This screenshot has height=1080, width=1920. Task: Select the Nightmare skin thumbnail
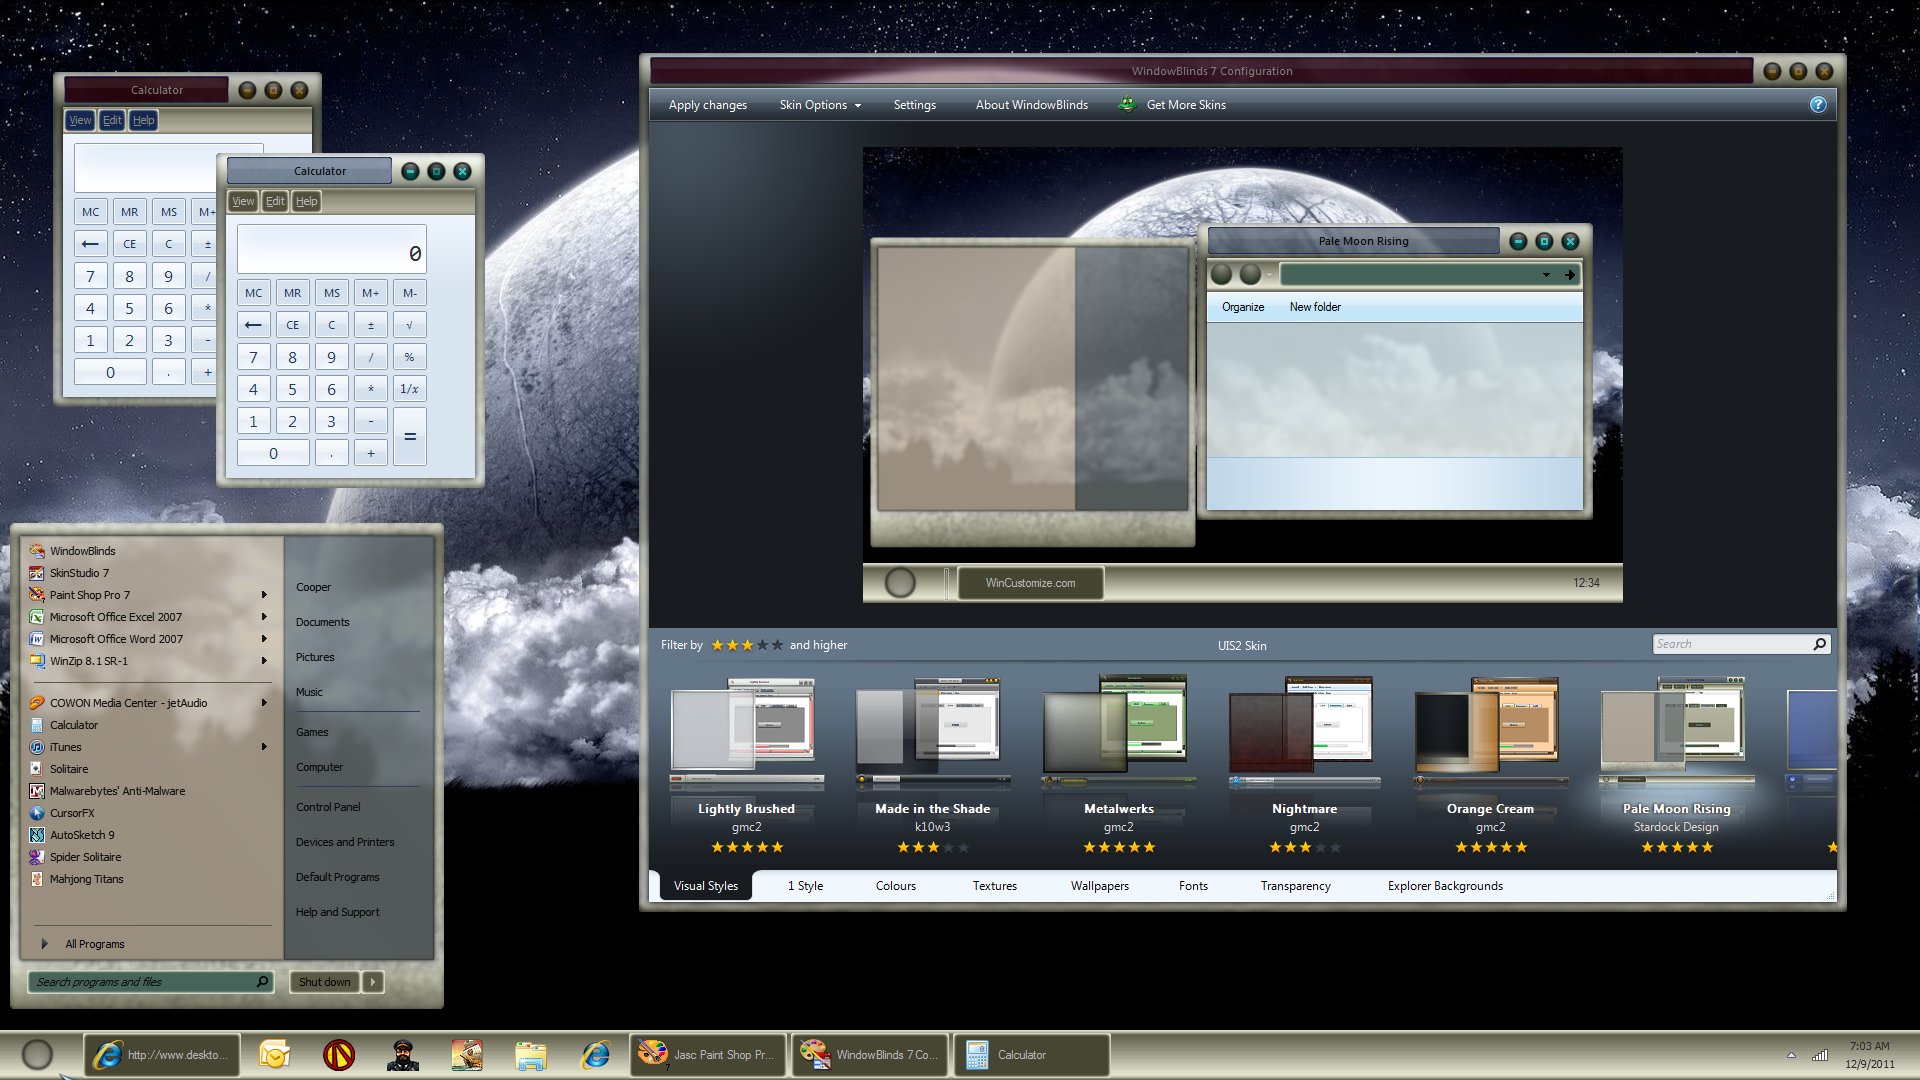[1304, 732]
